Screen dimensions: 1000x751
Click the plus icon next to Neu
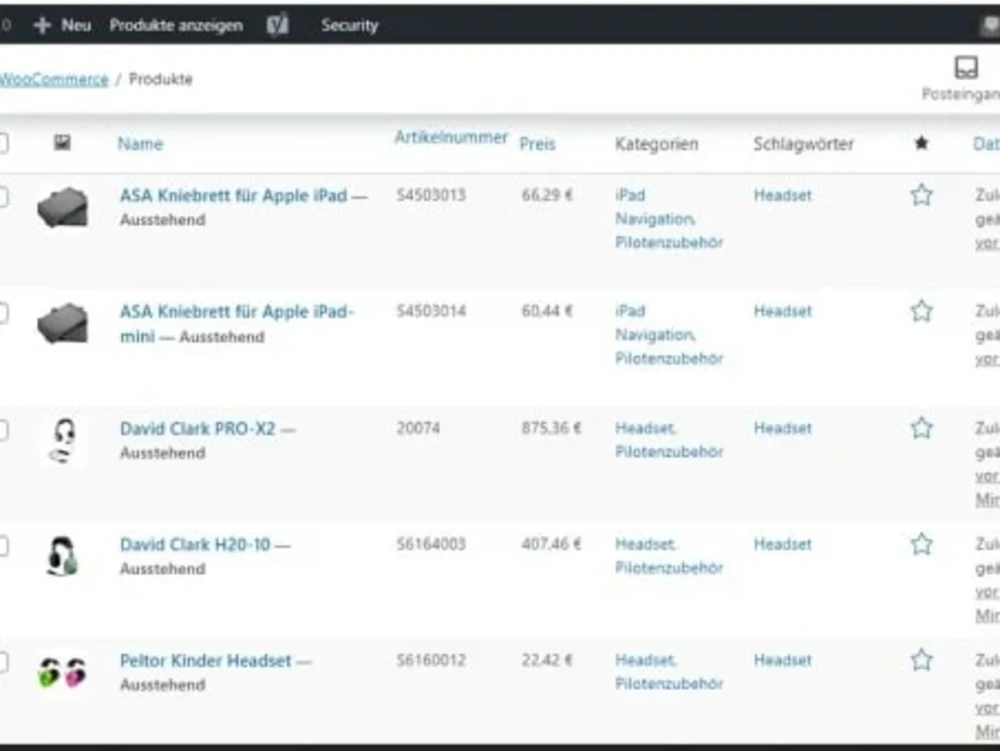[x=42, y=25]
